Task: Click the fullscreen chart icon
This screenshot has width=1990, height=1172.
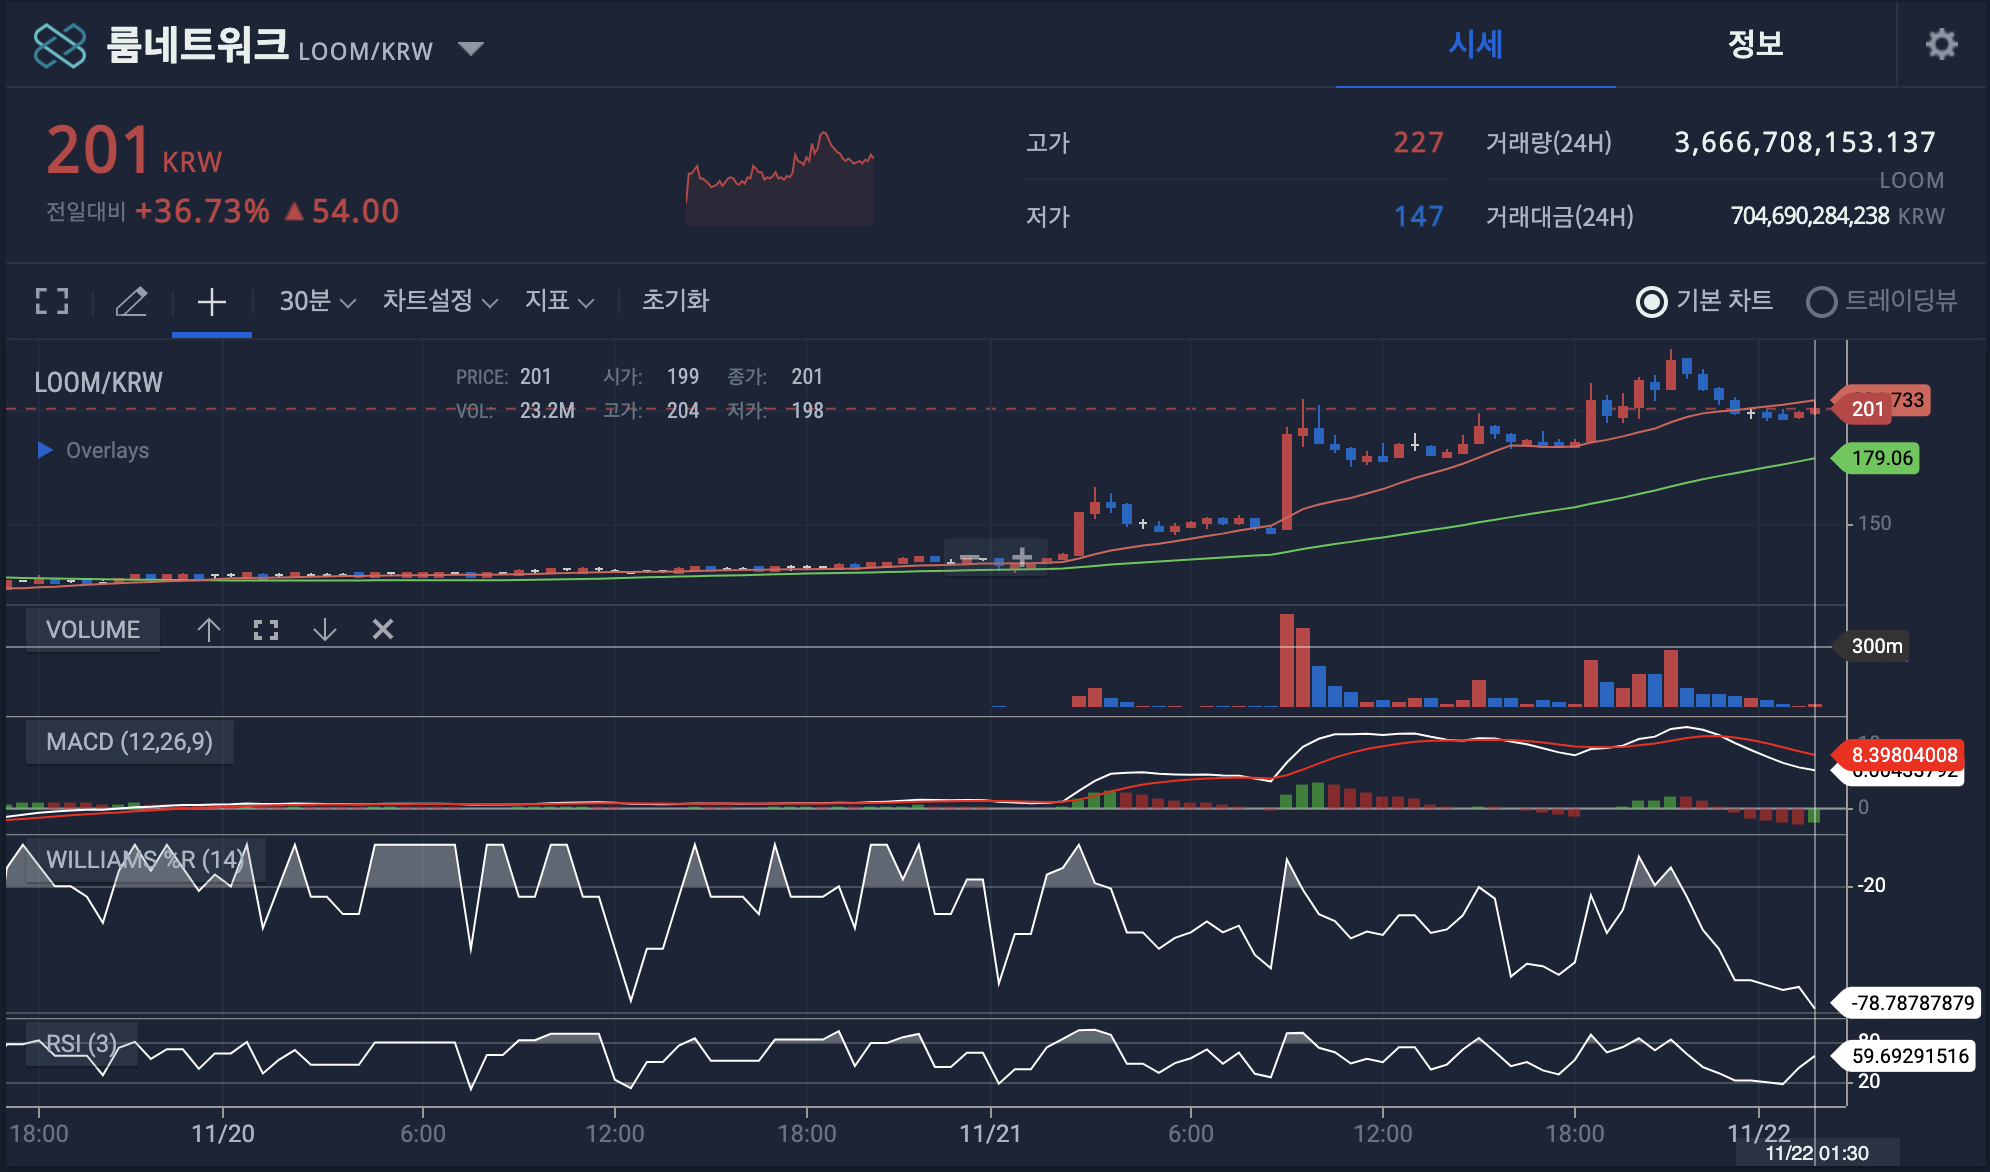Action: point(52,301)
